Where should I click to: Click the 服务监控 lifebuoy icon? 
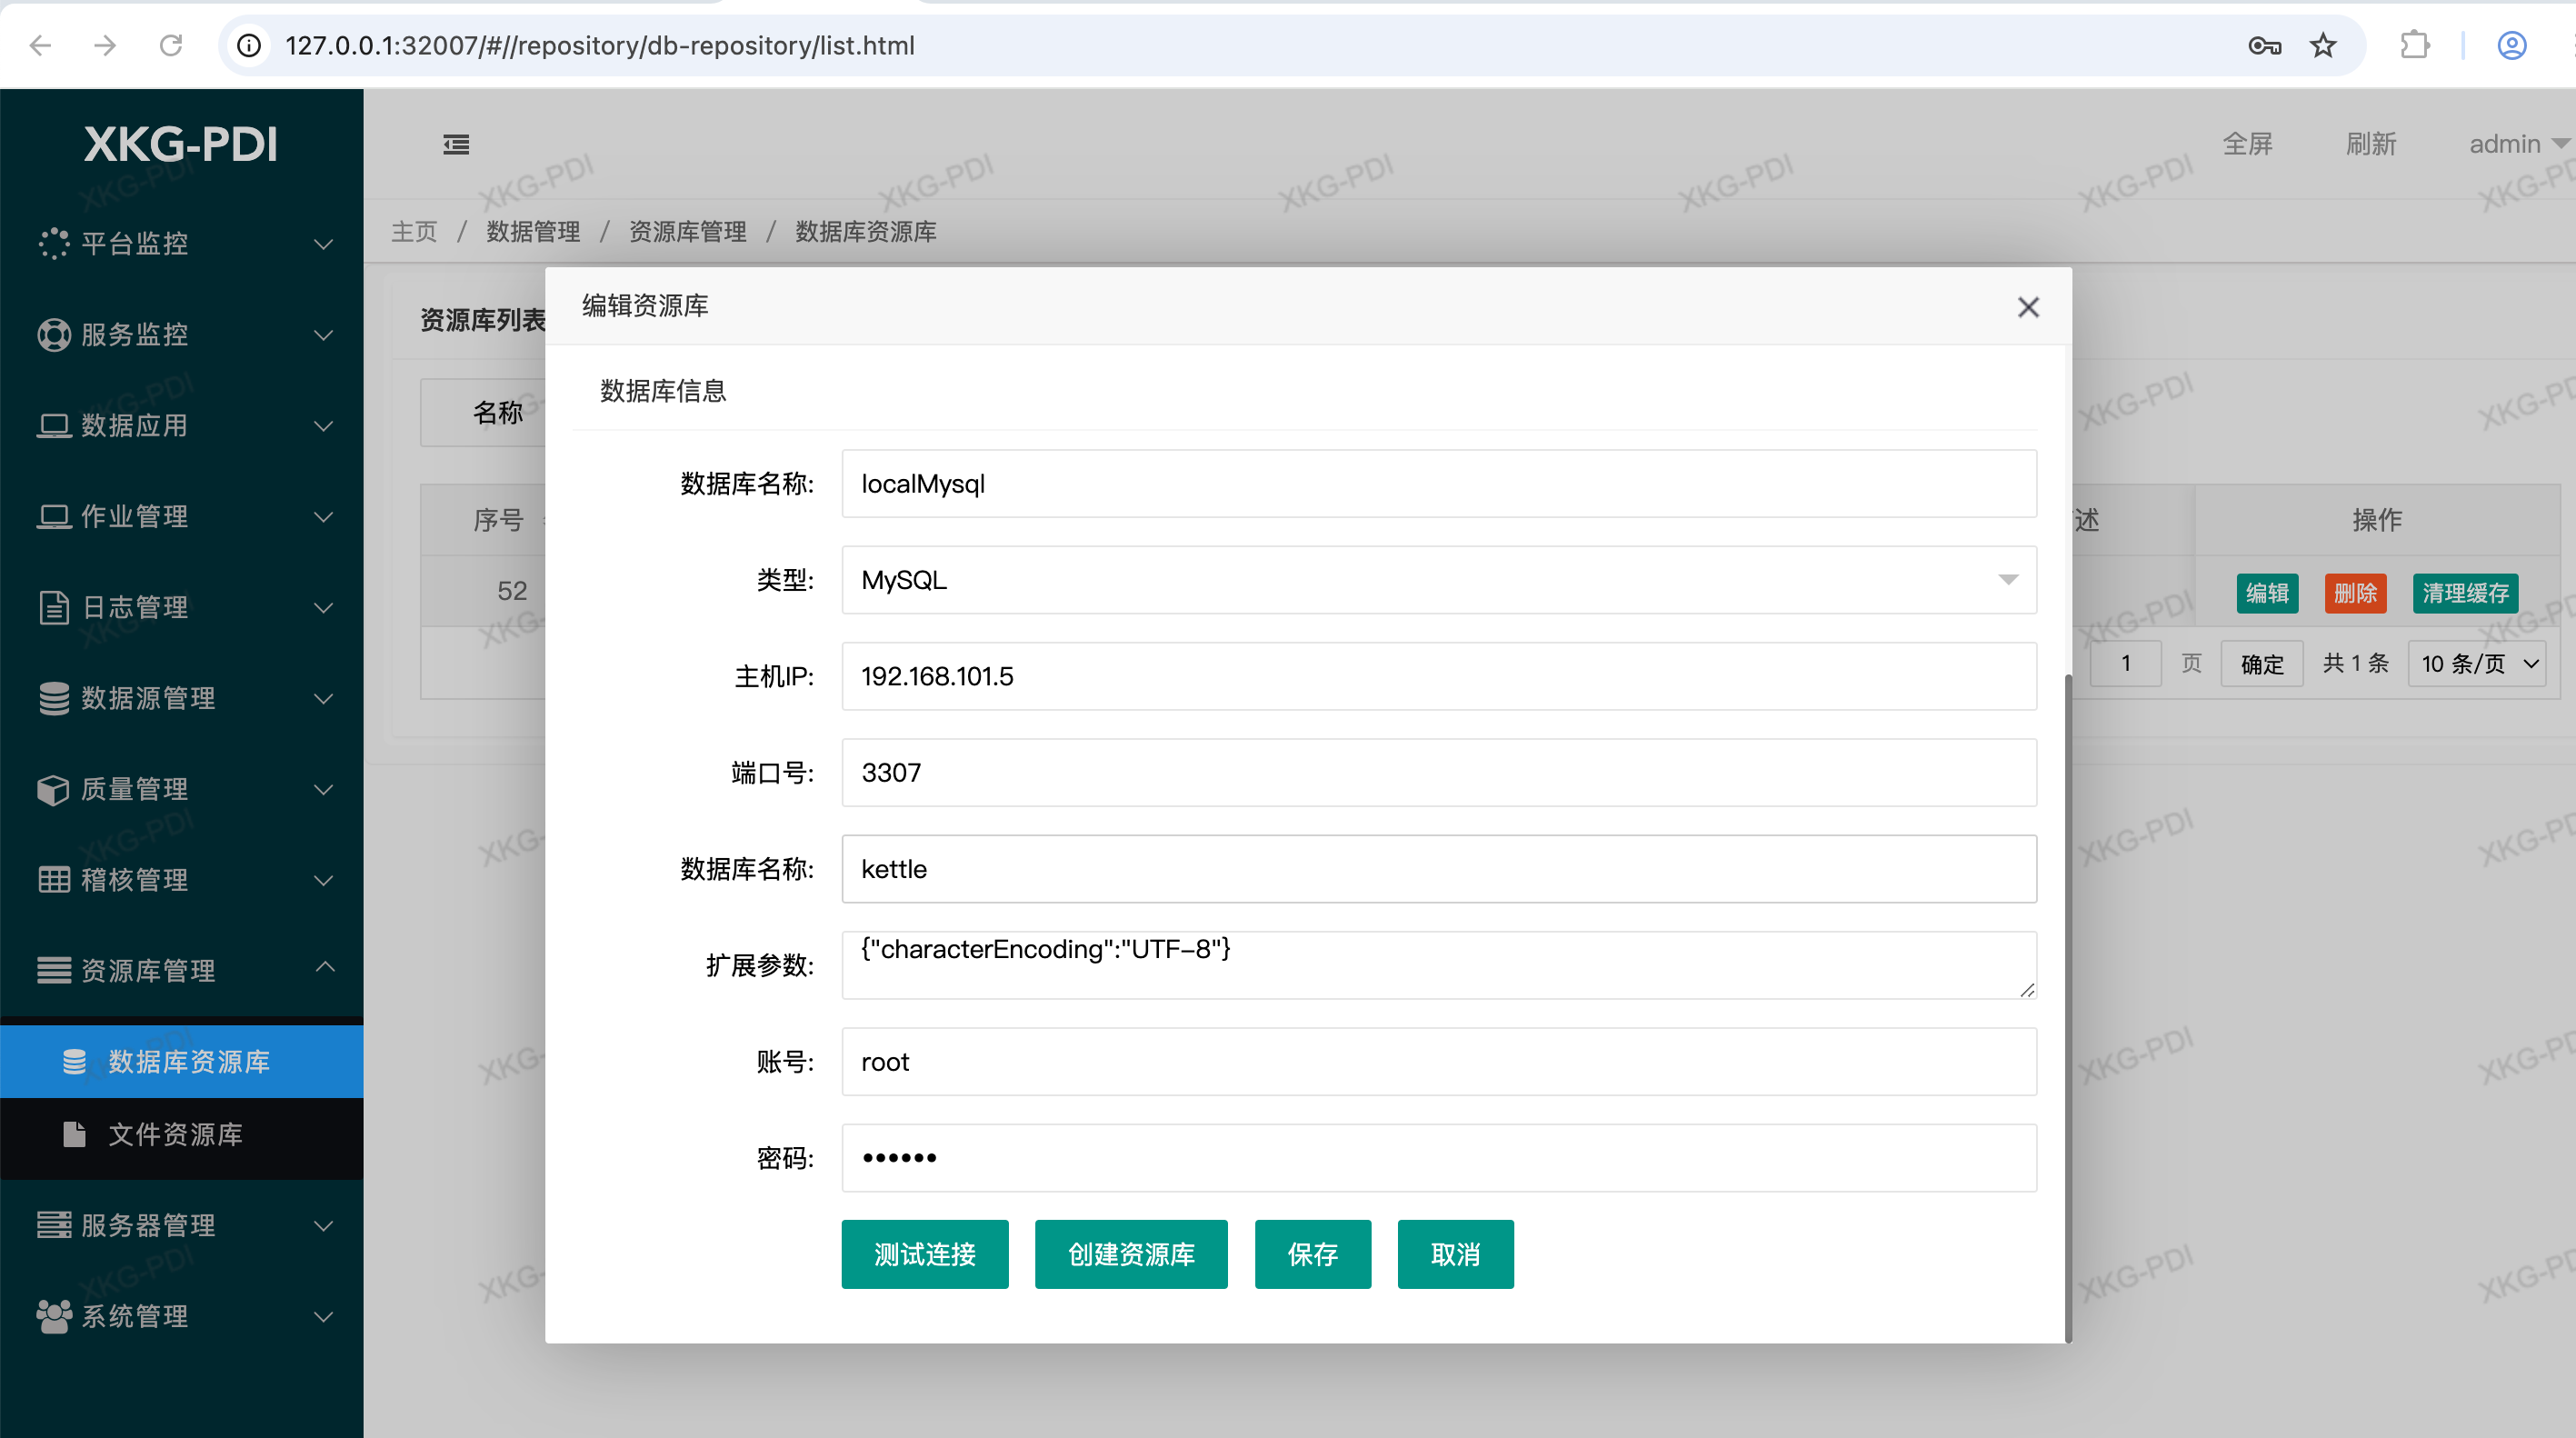tap(53, 334)
